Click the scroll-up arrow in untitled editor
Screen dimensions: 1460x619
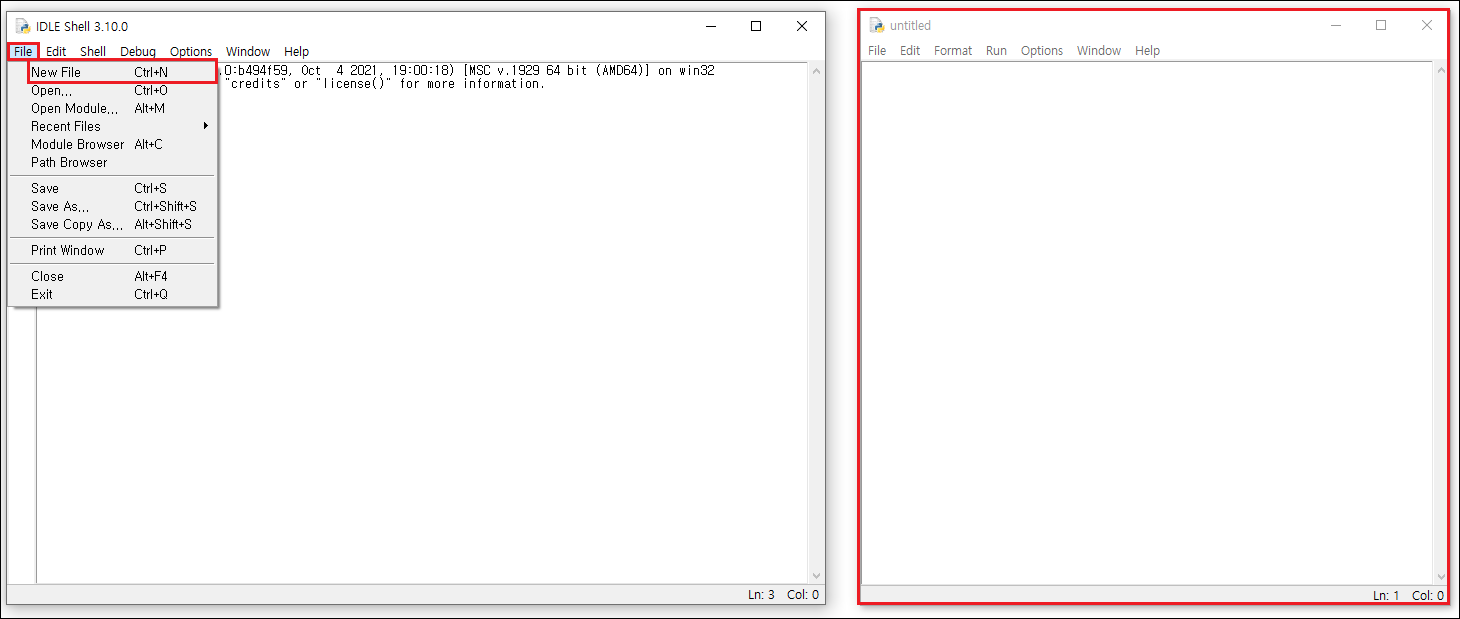click(x=1440, y=71)
